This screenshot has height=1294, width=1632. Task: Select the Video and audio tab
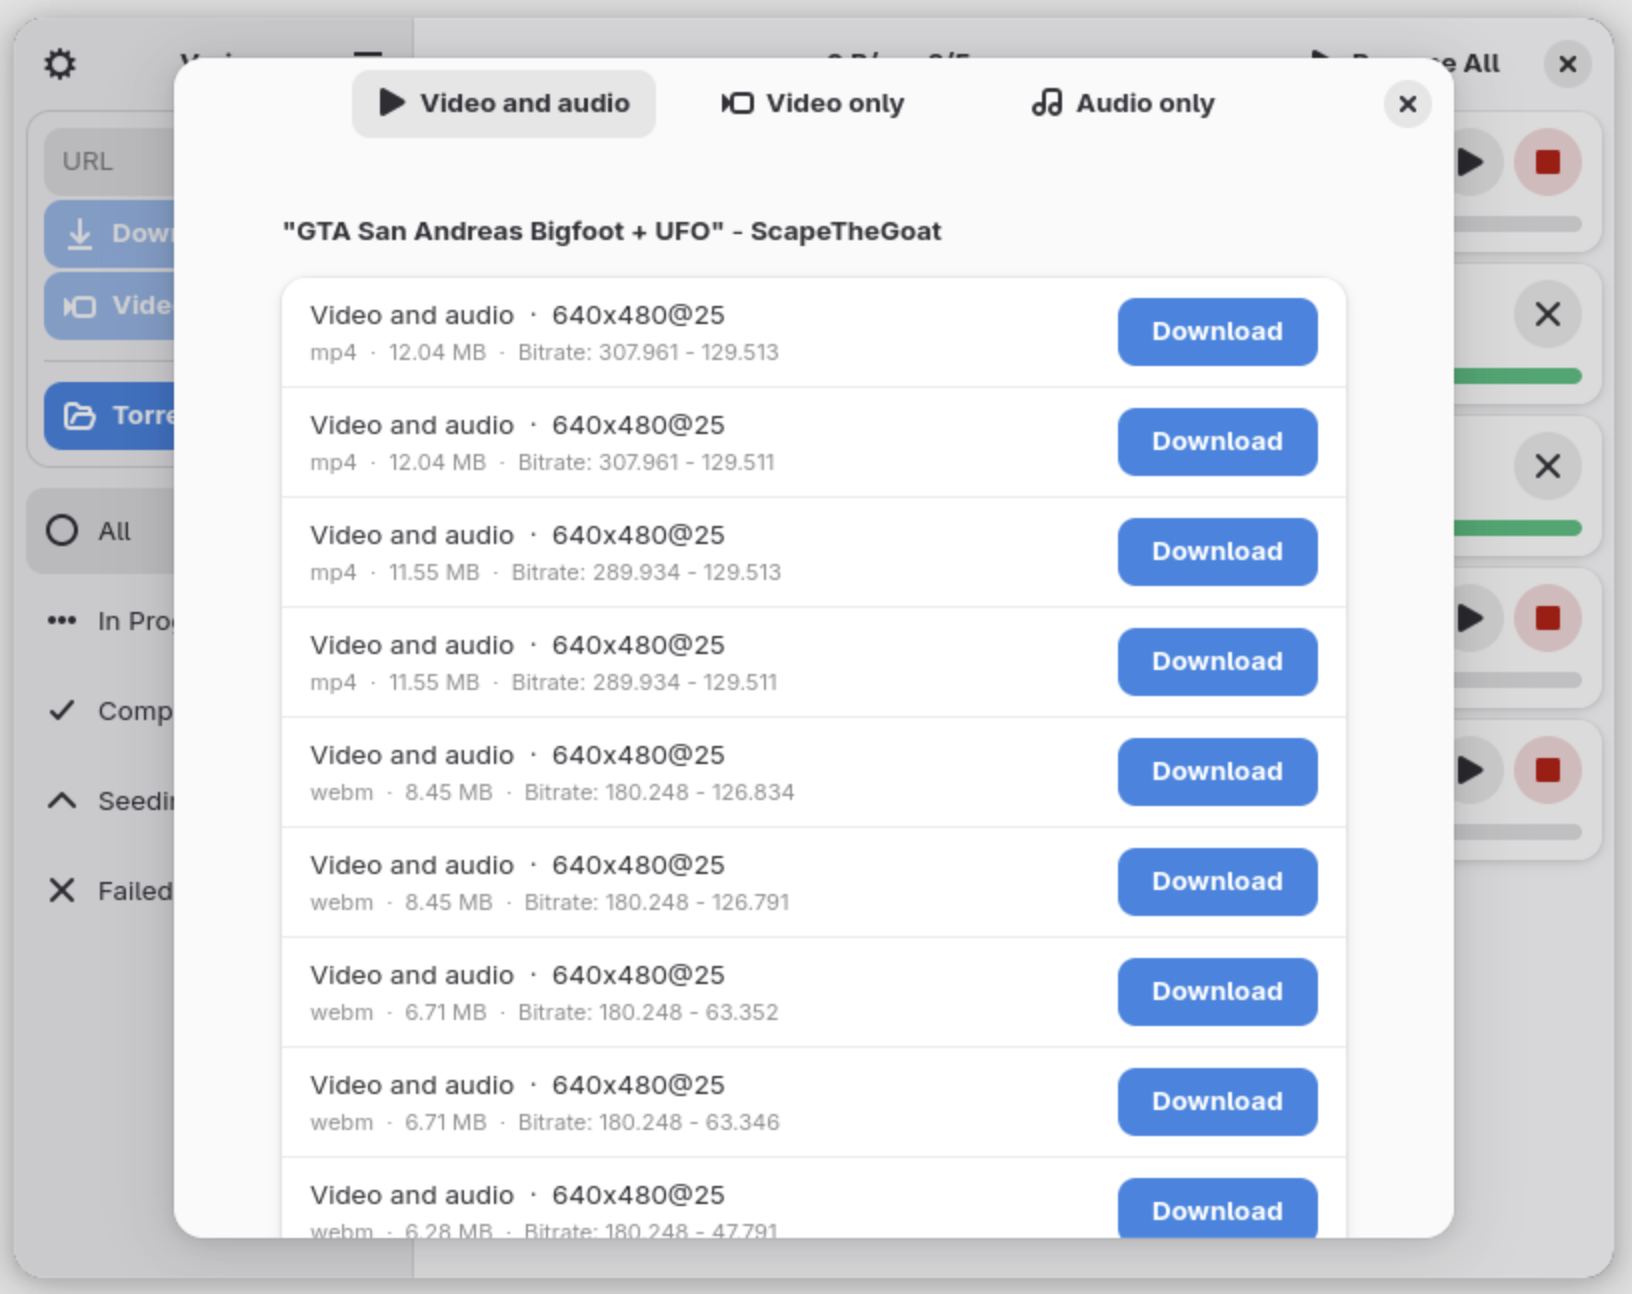tap(504, 104)
